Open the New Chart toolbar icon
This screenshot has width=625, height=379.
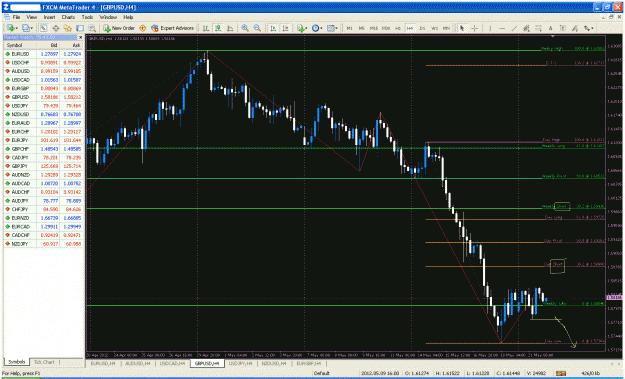(12, 28)
